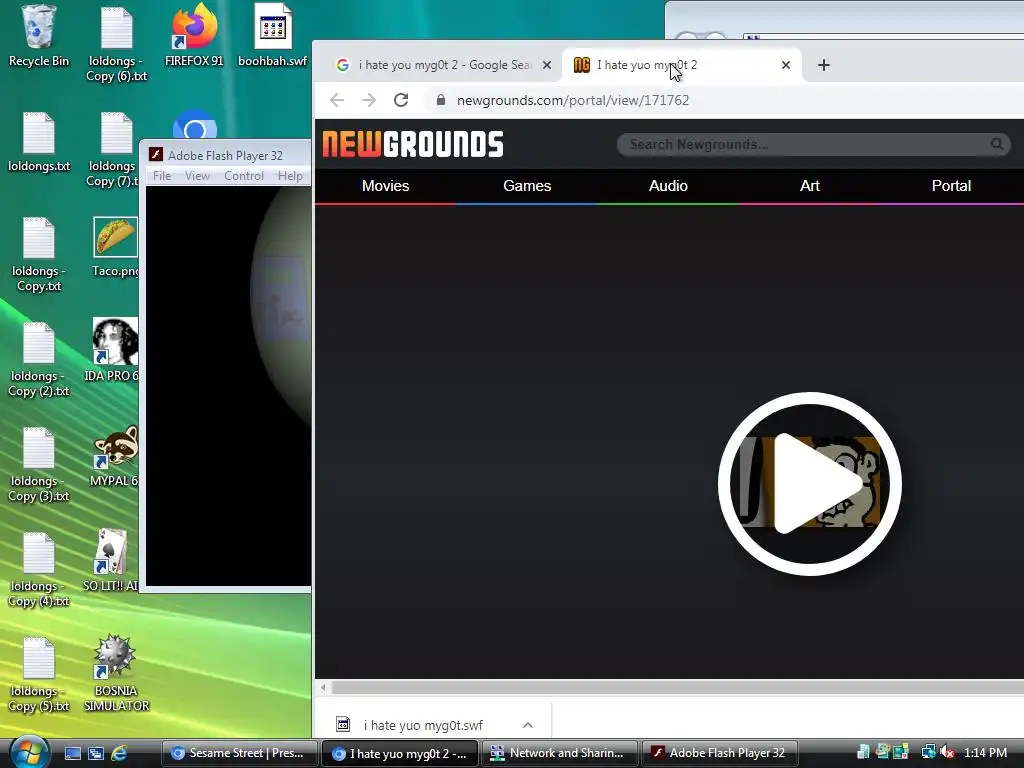
Task: Click the Chrome address bar URL
Action: [x=573, y=100]
